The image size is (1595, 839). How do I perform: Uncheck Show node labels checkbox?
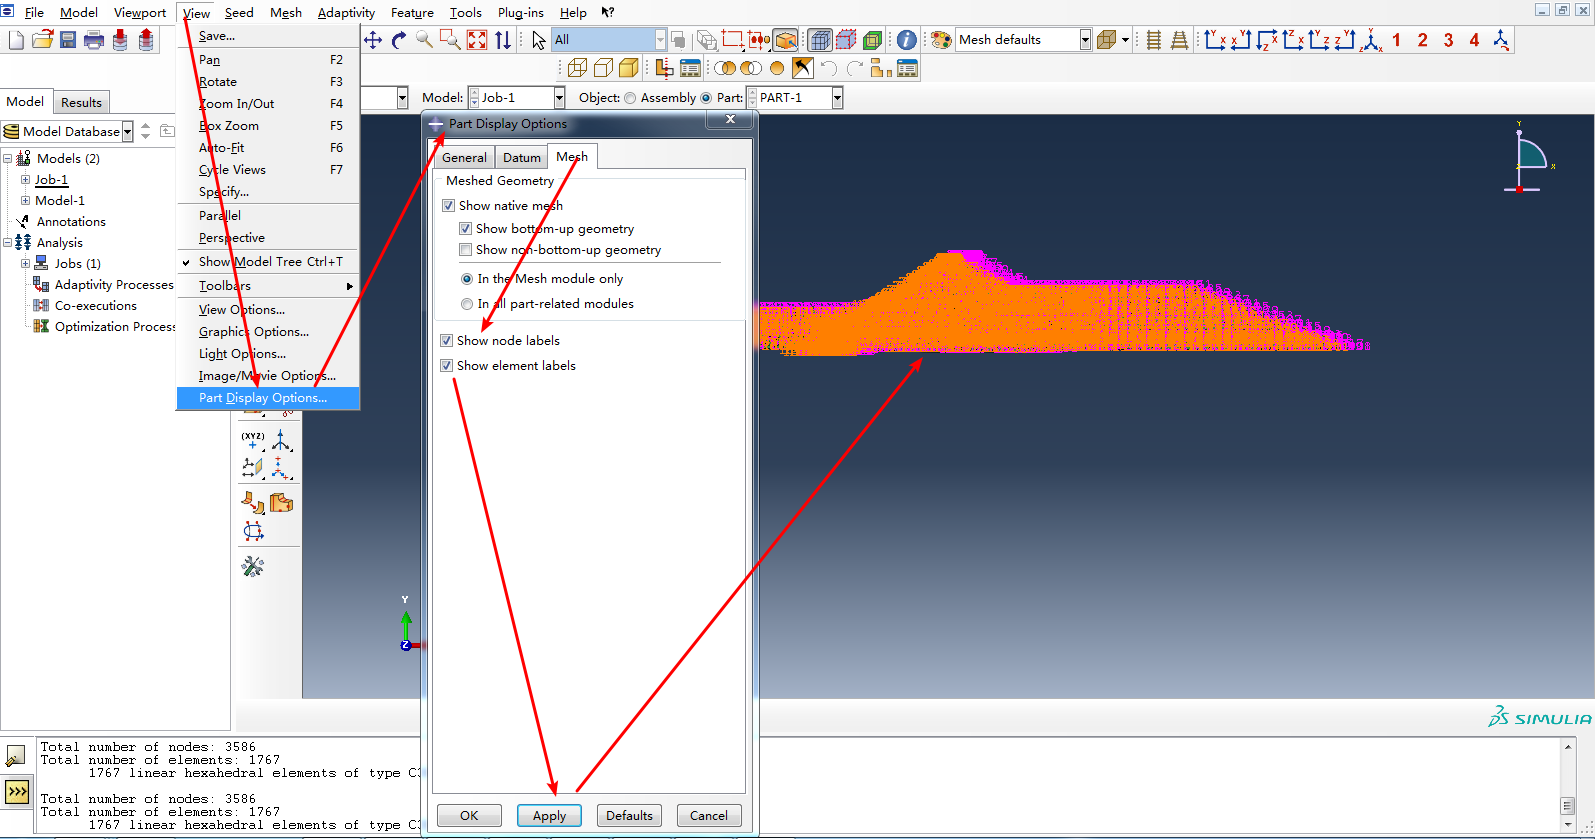(x=447, y=341)
